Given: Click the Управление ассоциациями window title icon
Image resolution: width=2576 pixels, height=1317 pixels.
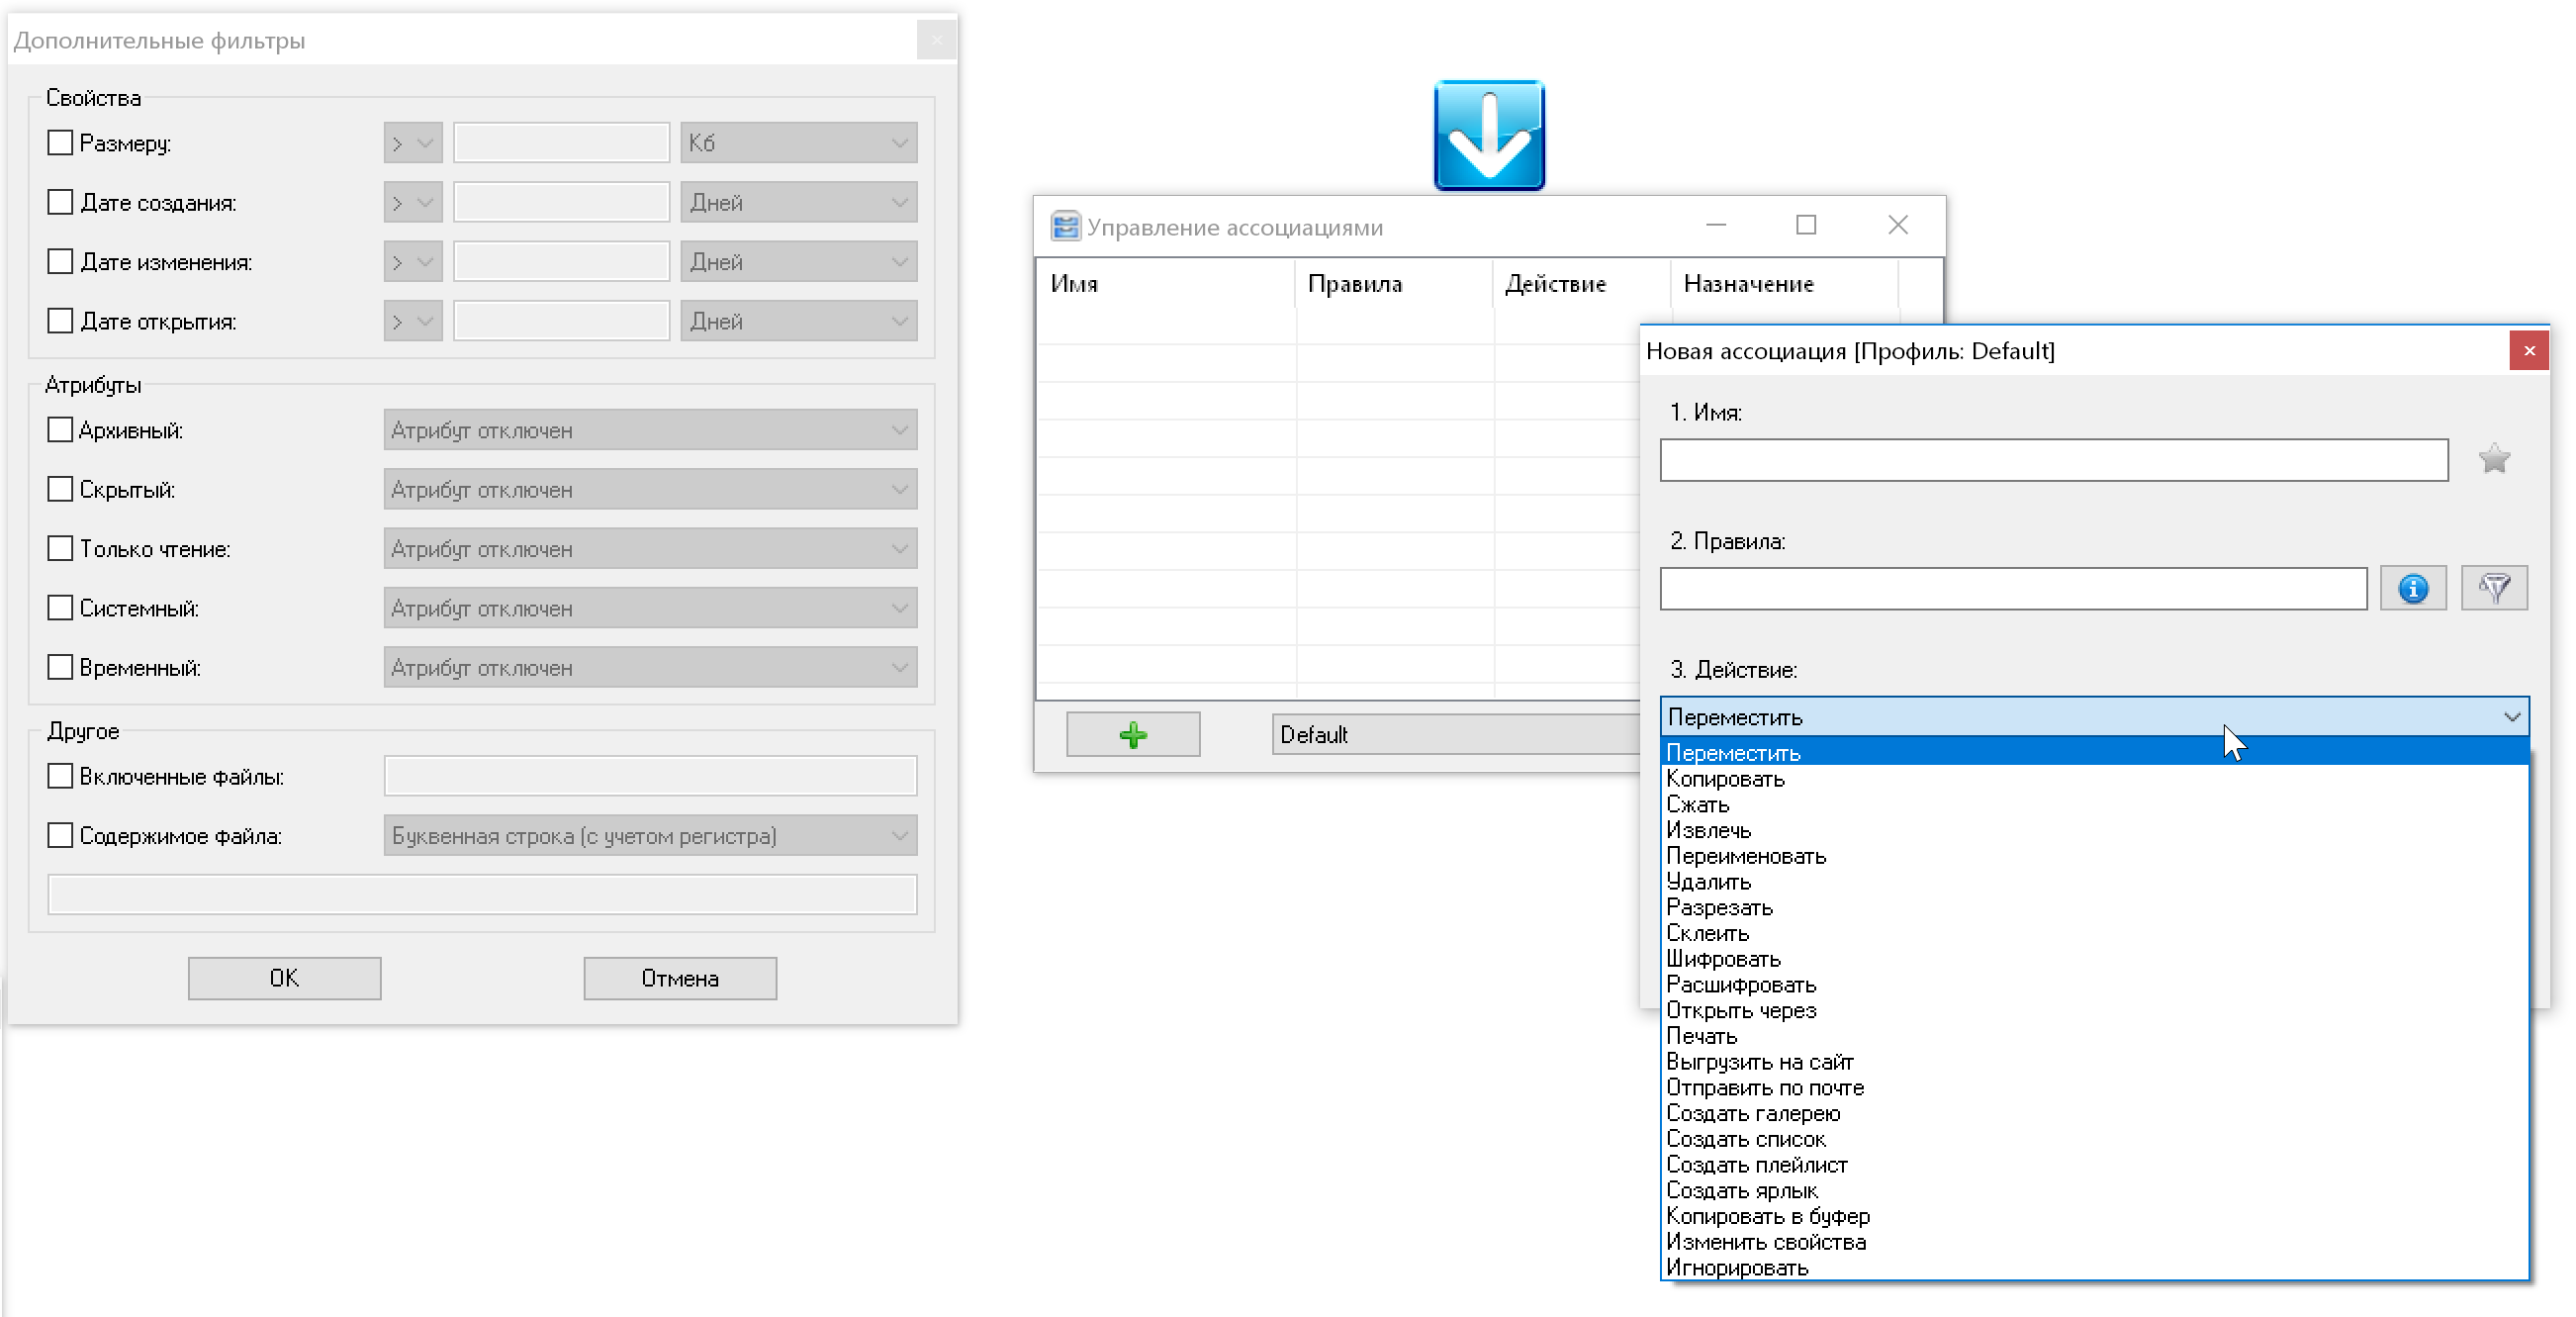Looking at the screenshot, I should [x=1065, y=226].
